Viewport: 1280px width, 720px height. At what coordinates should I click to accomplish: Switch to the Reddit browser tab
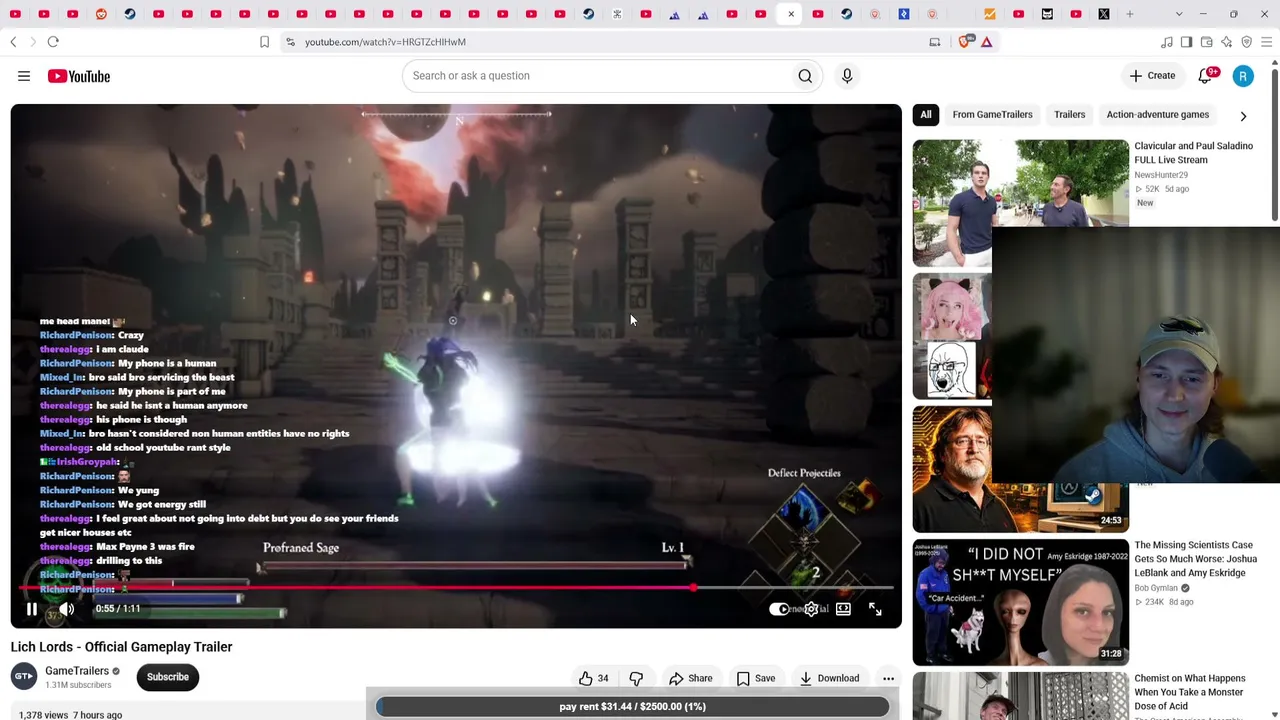101,14
